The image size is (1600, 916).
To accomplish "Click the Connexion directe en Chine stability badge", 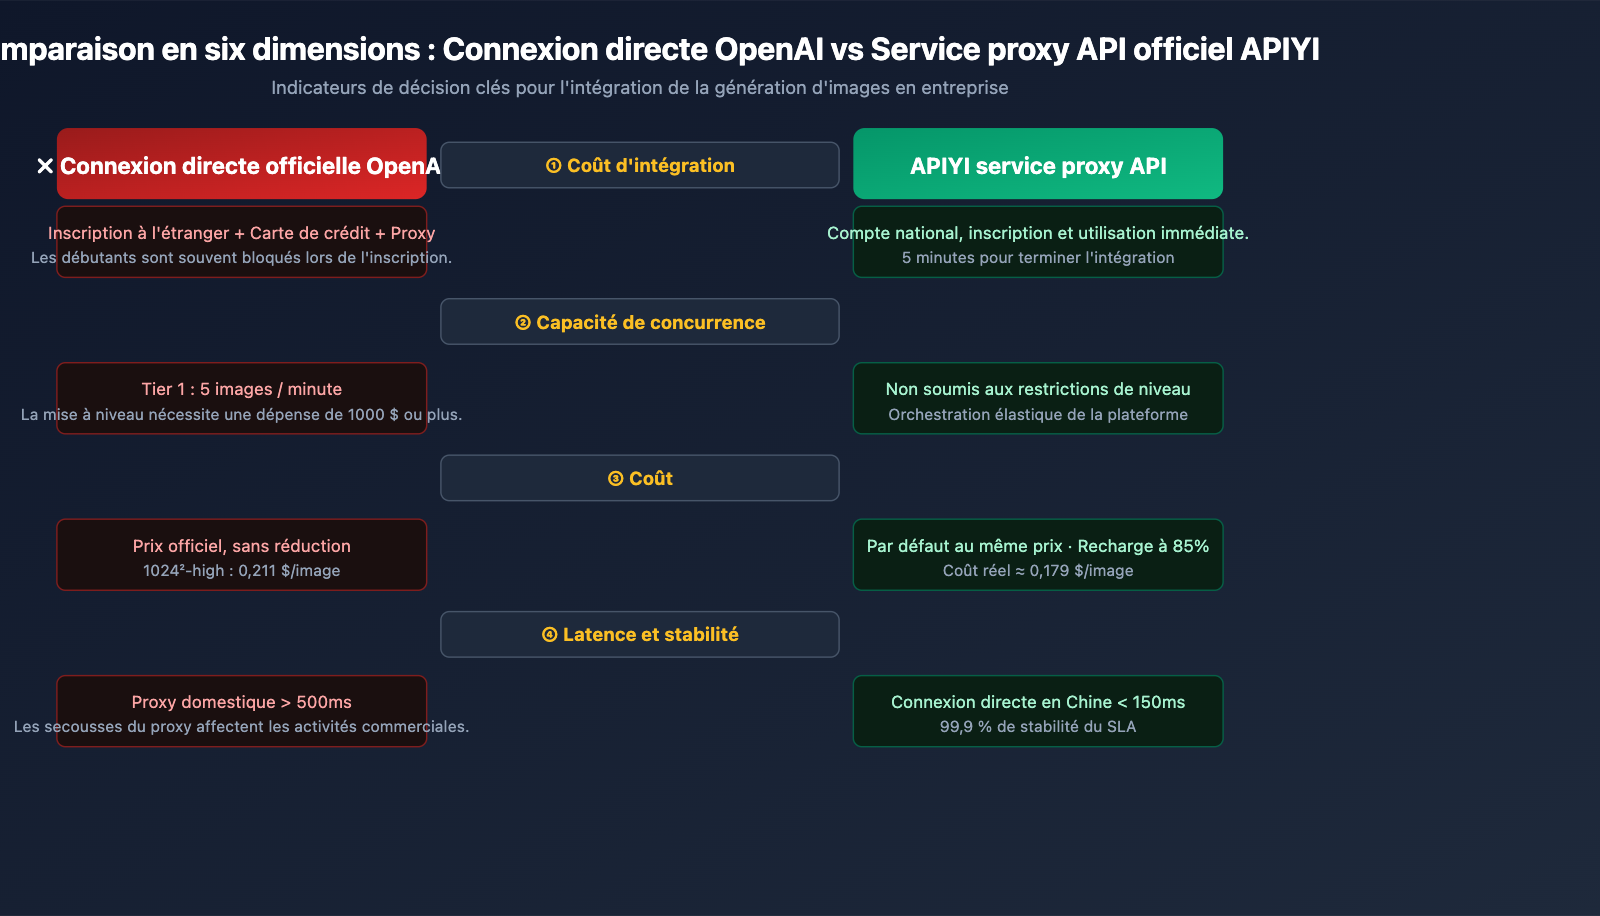I will click(1037, 711).
